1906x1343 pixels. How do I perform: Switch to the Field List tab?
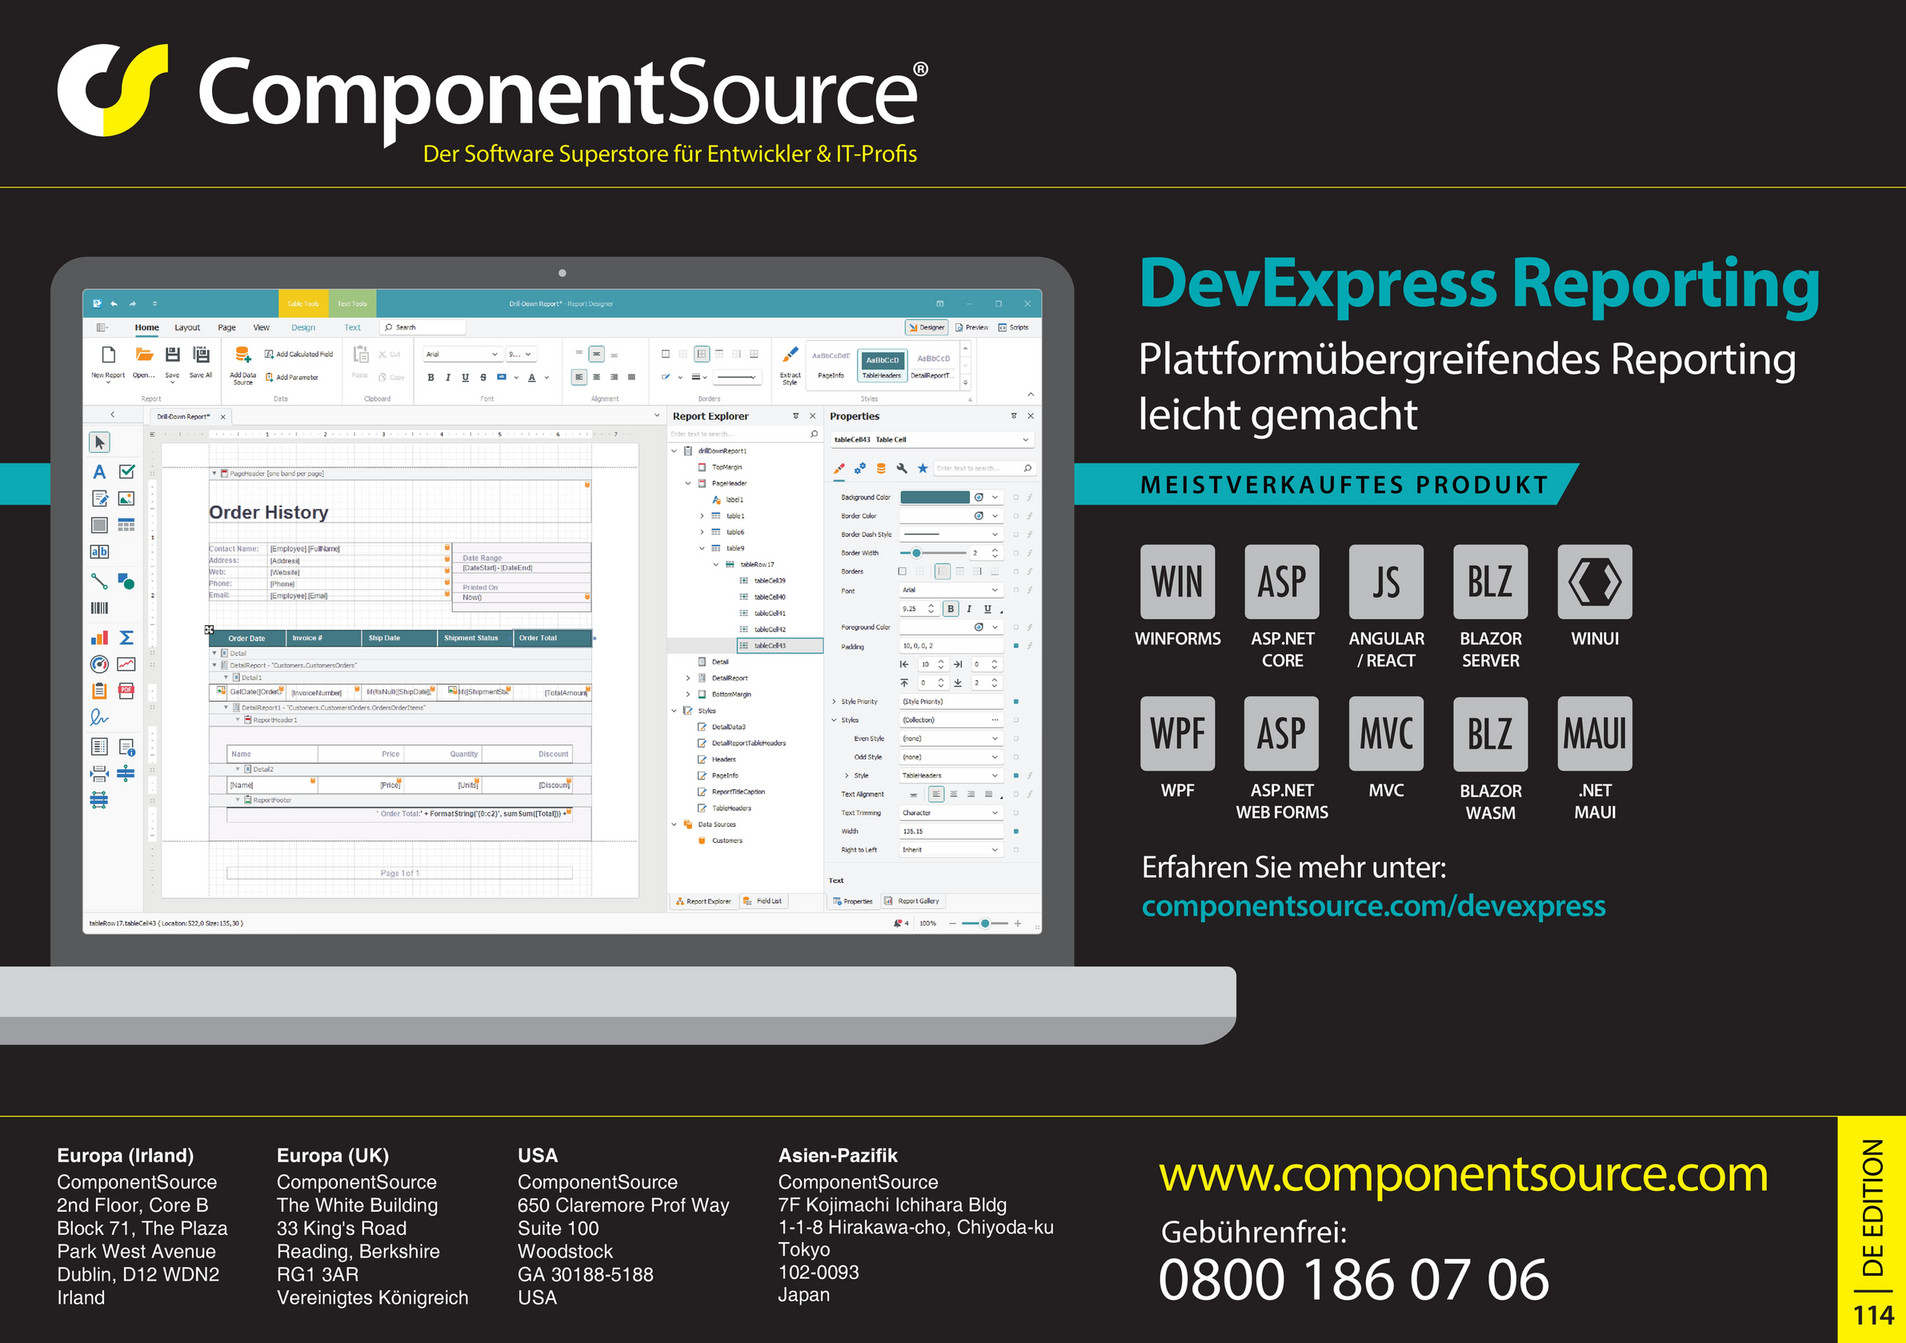click(x=765, y=901)
